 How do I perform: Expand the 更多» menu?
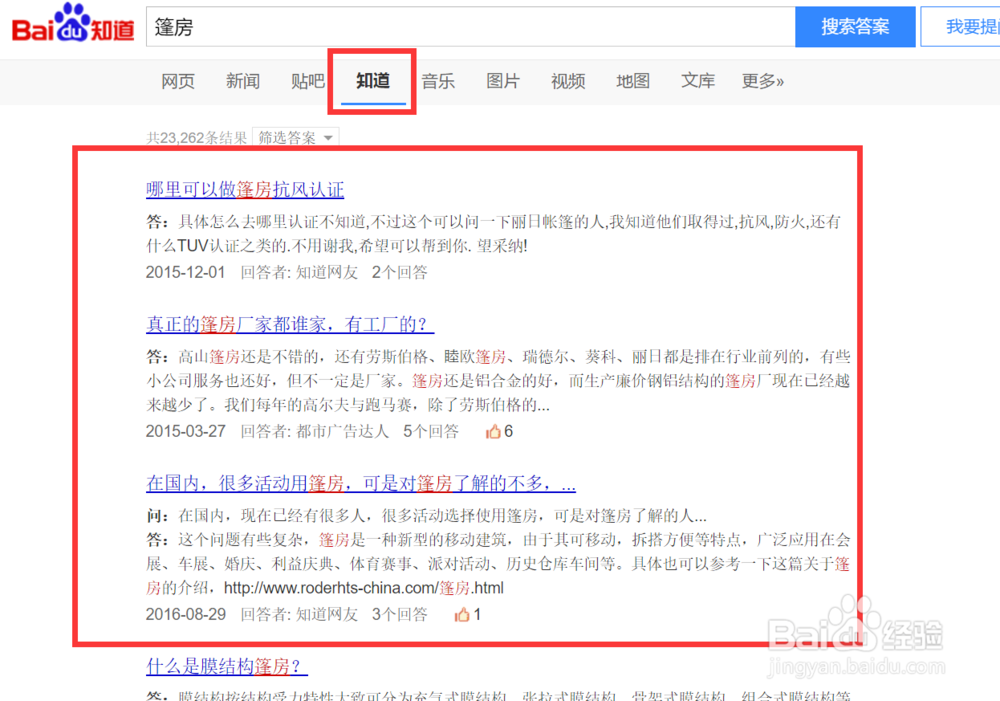click(763, 81)
